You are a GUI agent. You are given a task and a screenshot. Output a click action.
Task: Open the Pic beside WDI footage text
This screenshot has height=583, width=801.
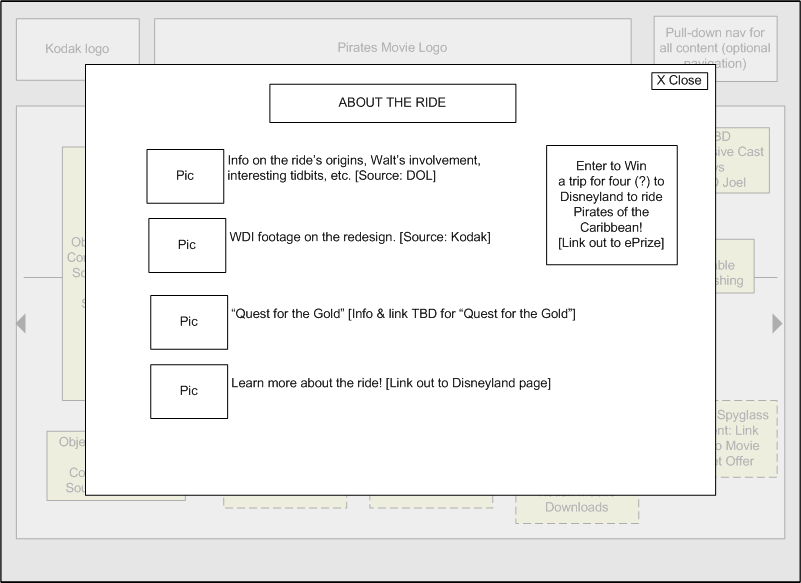187,245
